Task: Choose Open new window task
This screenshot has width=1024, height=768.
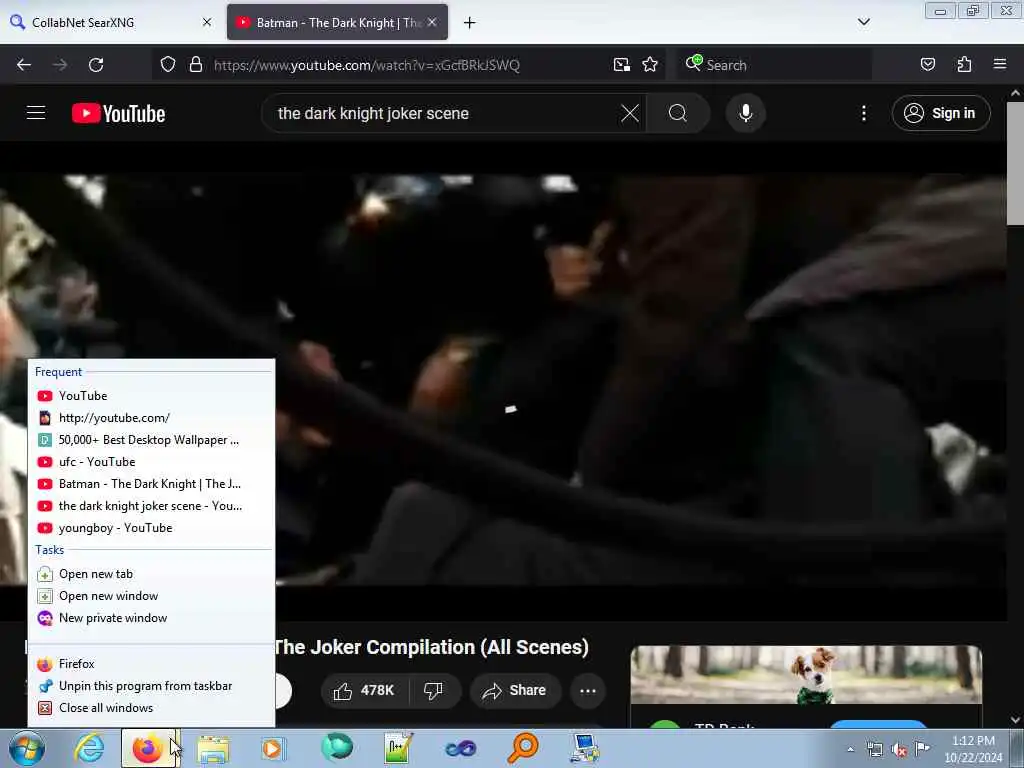Action: [153, 596]
